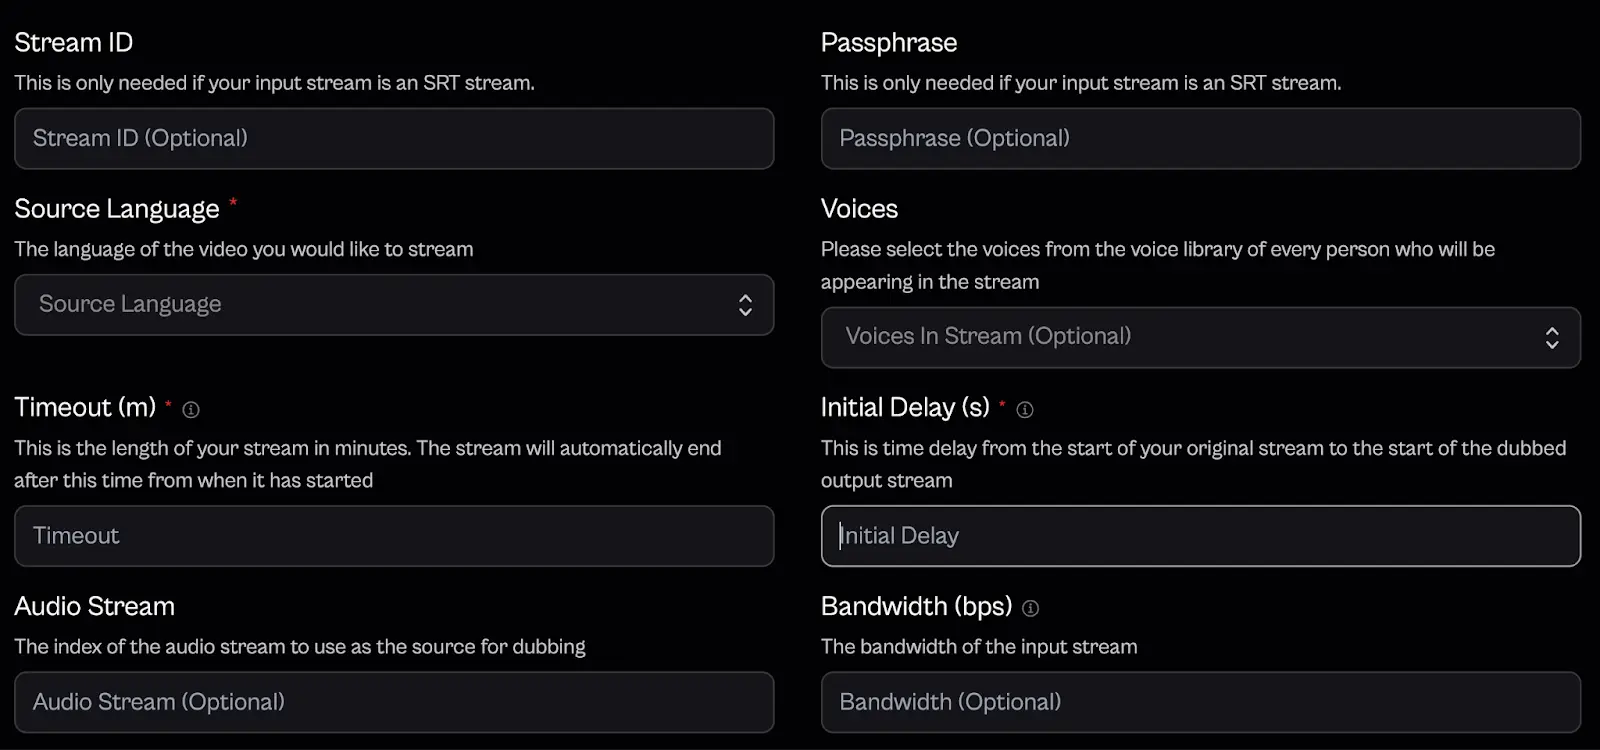Screen dimensions: 1600x750
Task: Click the Initial Delay input field
Action: coord(1200,536)
